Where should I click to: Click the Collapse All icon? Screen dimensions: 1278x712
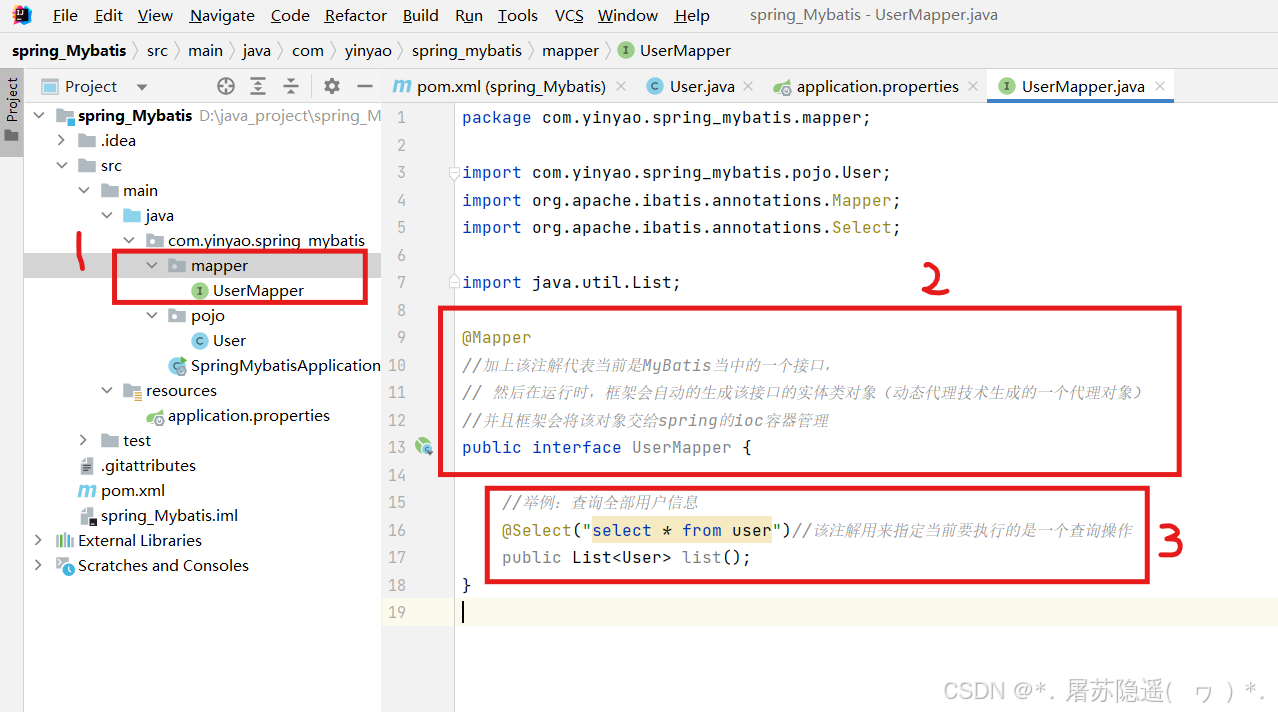tap(290, 87)
